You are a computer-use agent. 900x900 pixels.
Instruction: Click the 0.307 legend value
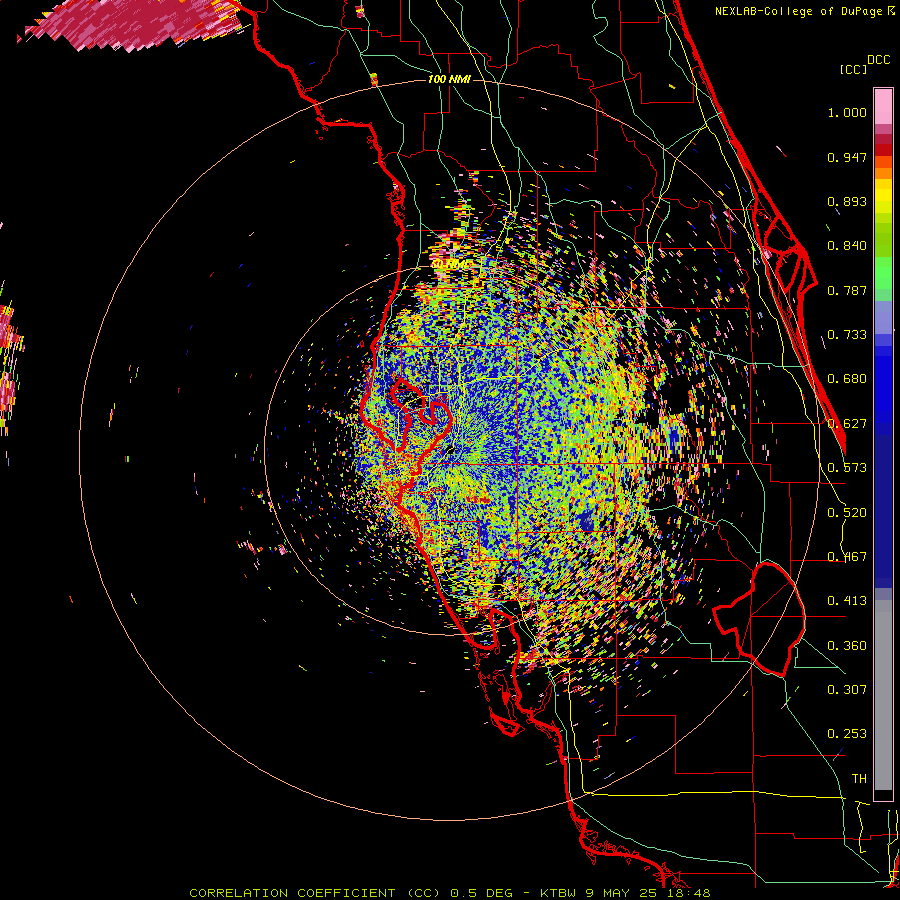coord(847,690)
